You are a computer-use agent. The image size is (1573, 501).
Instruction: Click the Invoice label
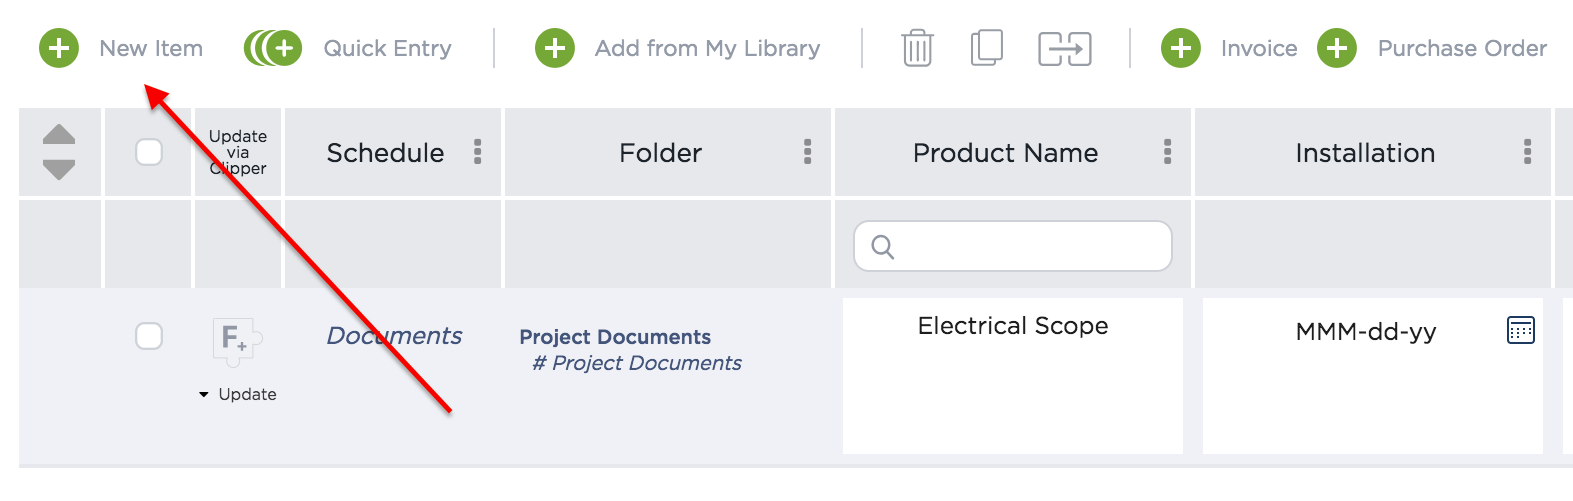pyautogui.click(x=1259, y=48)
